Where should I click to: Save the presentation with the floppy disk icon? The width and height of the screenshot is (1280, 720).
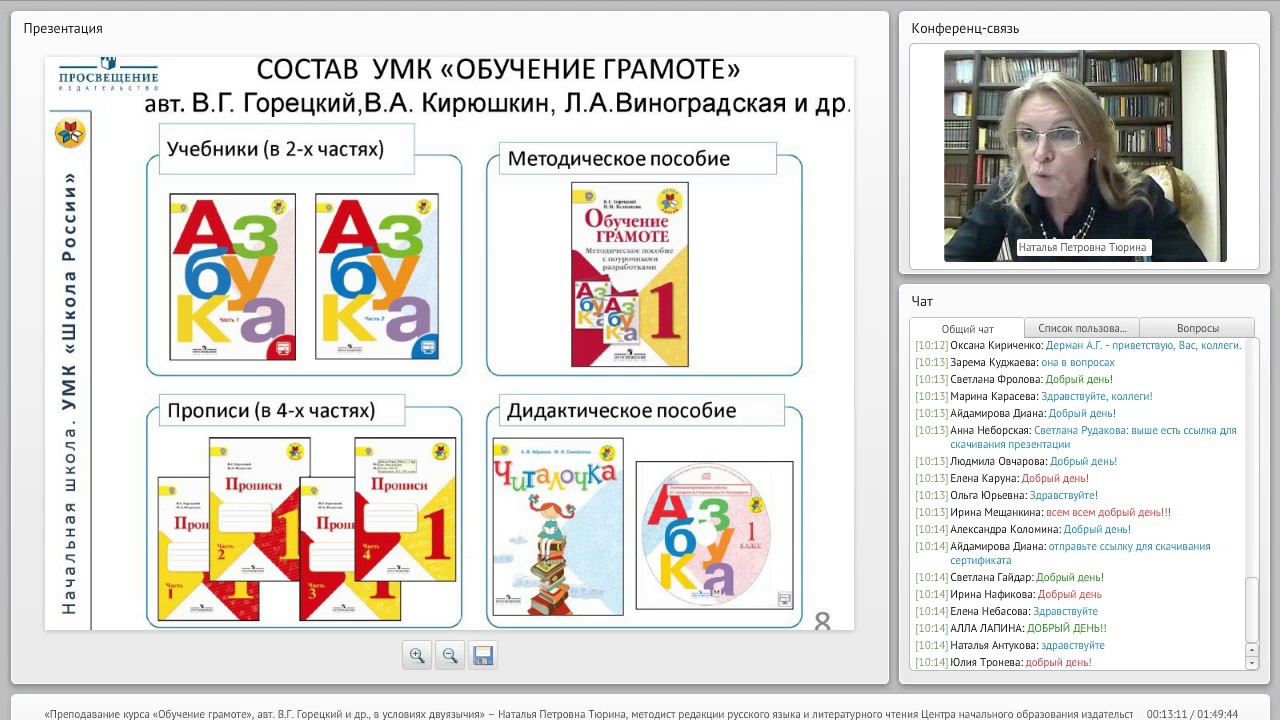[483, 656]
